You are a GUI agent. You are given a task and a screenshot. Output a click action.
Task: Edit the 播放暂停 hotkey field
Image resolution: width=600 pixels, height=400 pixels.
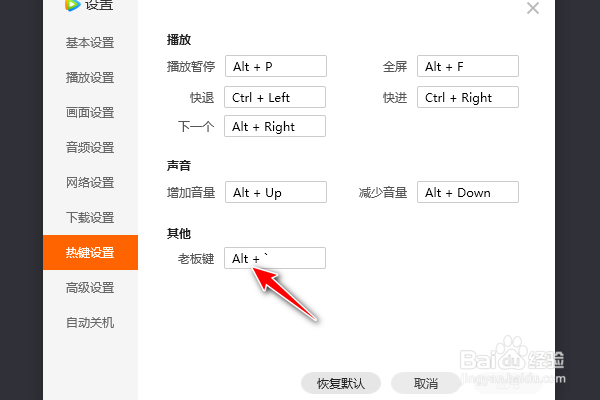(x=276, y=67)
